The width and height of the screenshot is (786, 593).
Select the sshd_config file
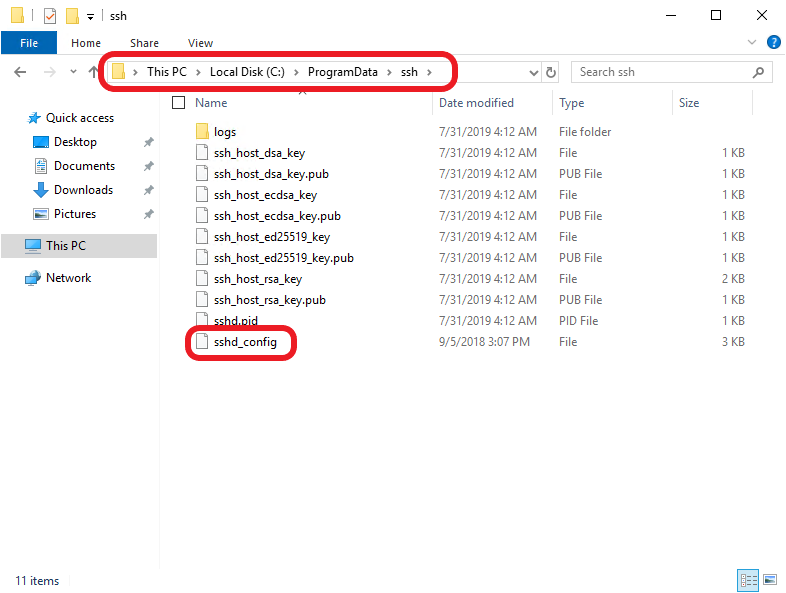point(245,342)
